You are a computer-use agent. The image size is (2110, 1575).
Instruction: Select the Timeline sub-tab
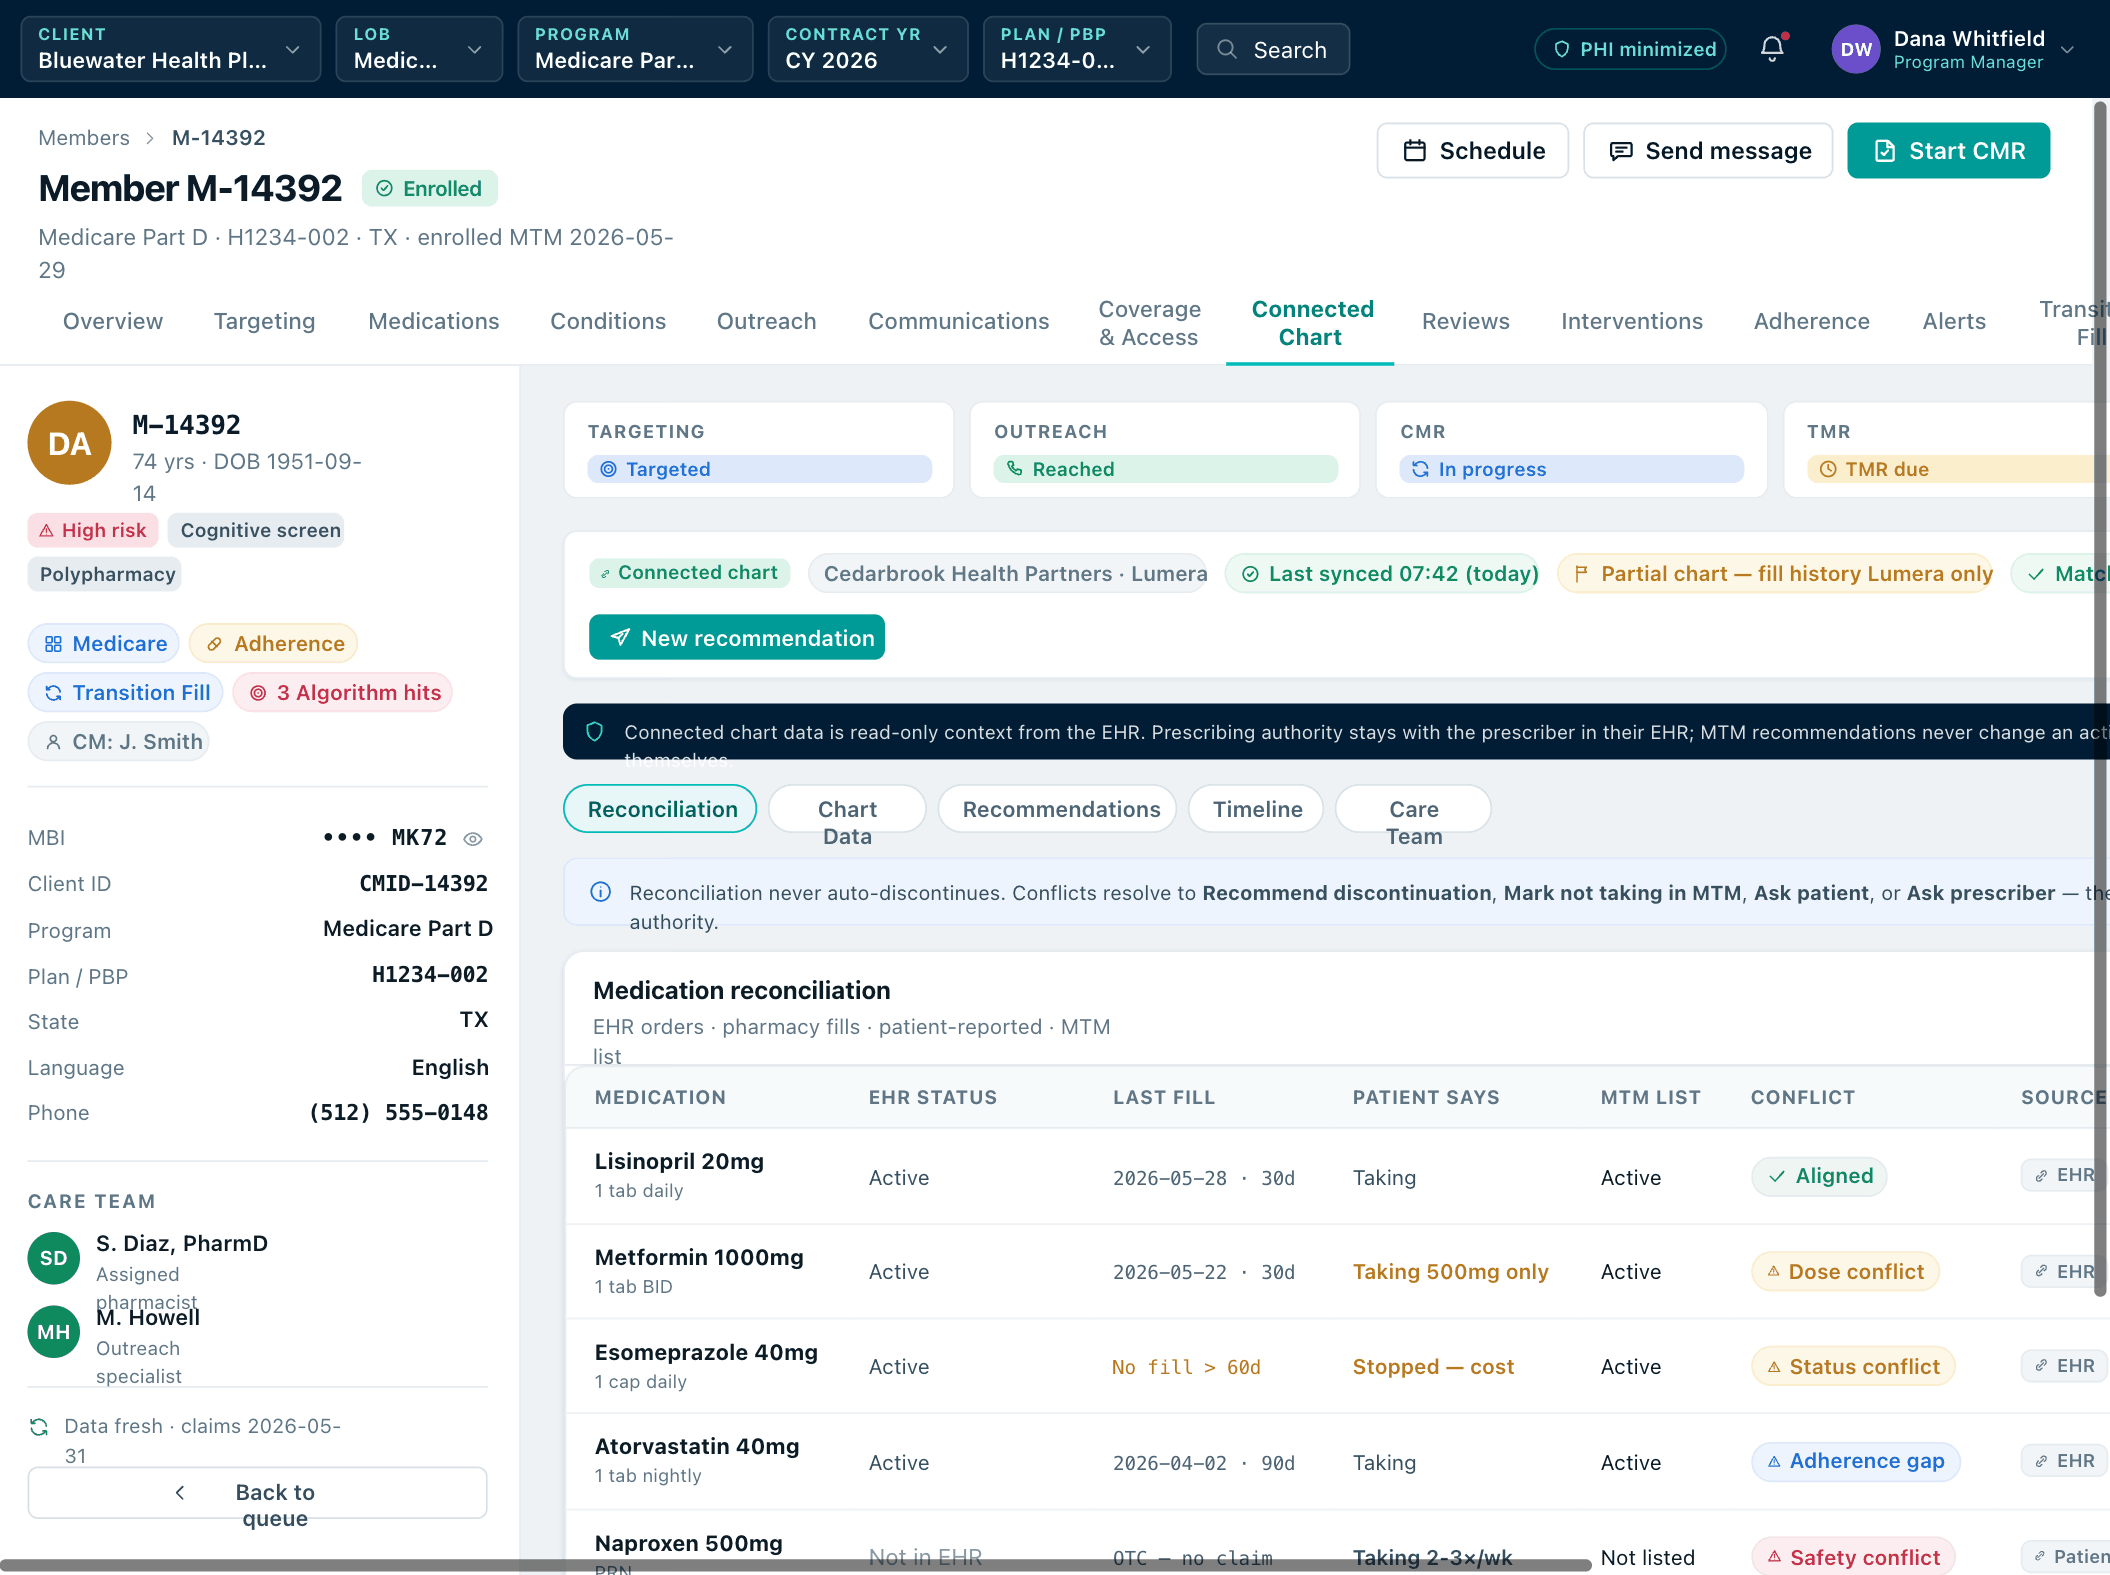click(1257, 809)
